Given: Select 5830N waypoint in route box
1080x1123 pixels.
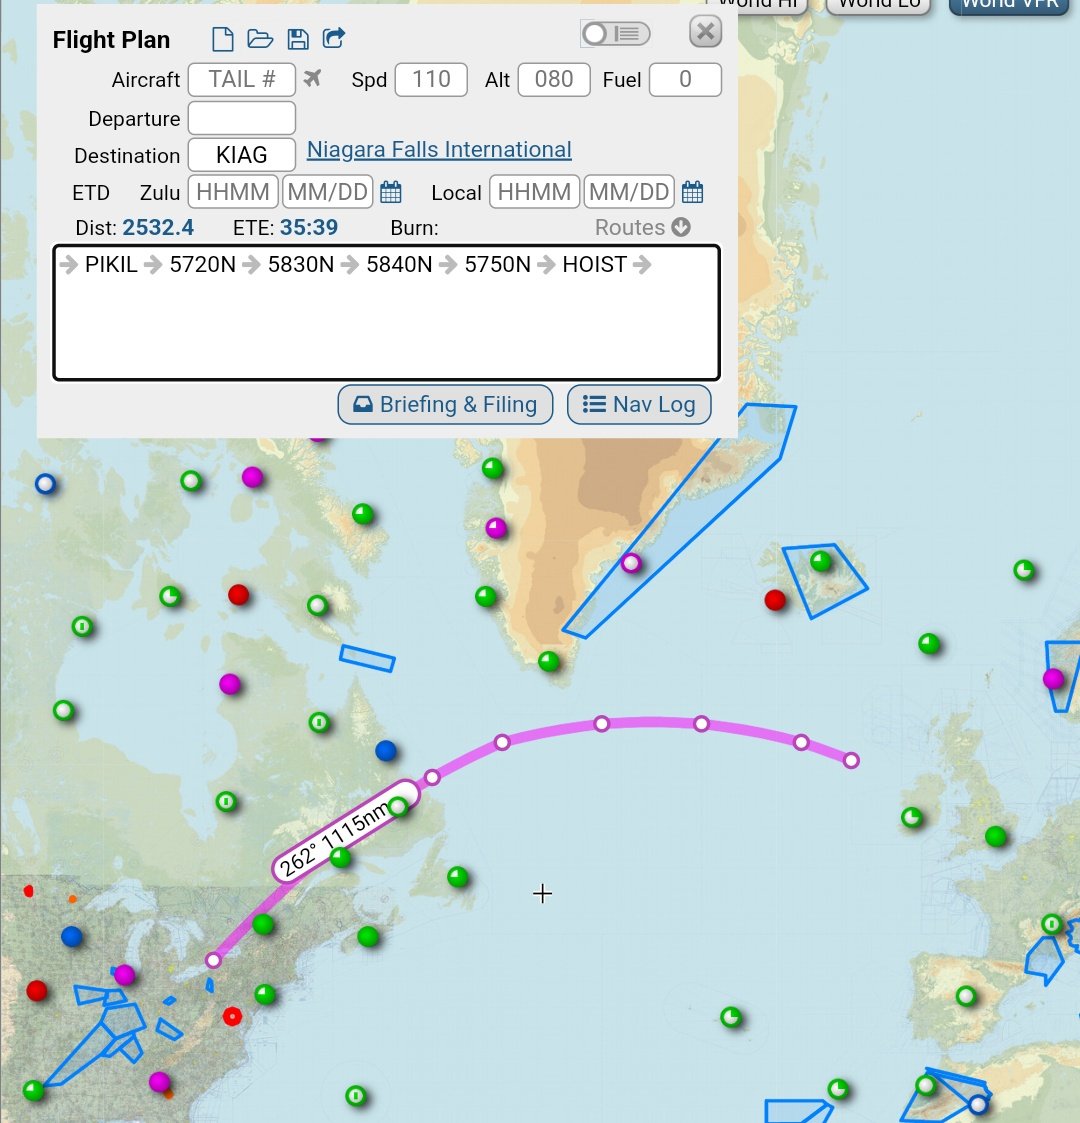Looking at the screenshot, I should (x=301, y=264).
